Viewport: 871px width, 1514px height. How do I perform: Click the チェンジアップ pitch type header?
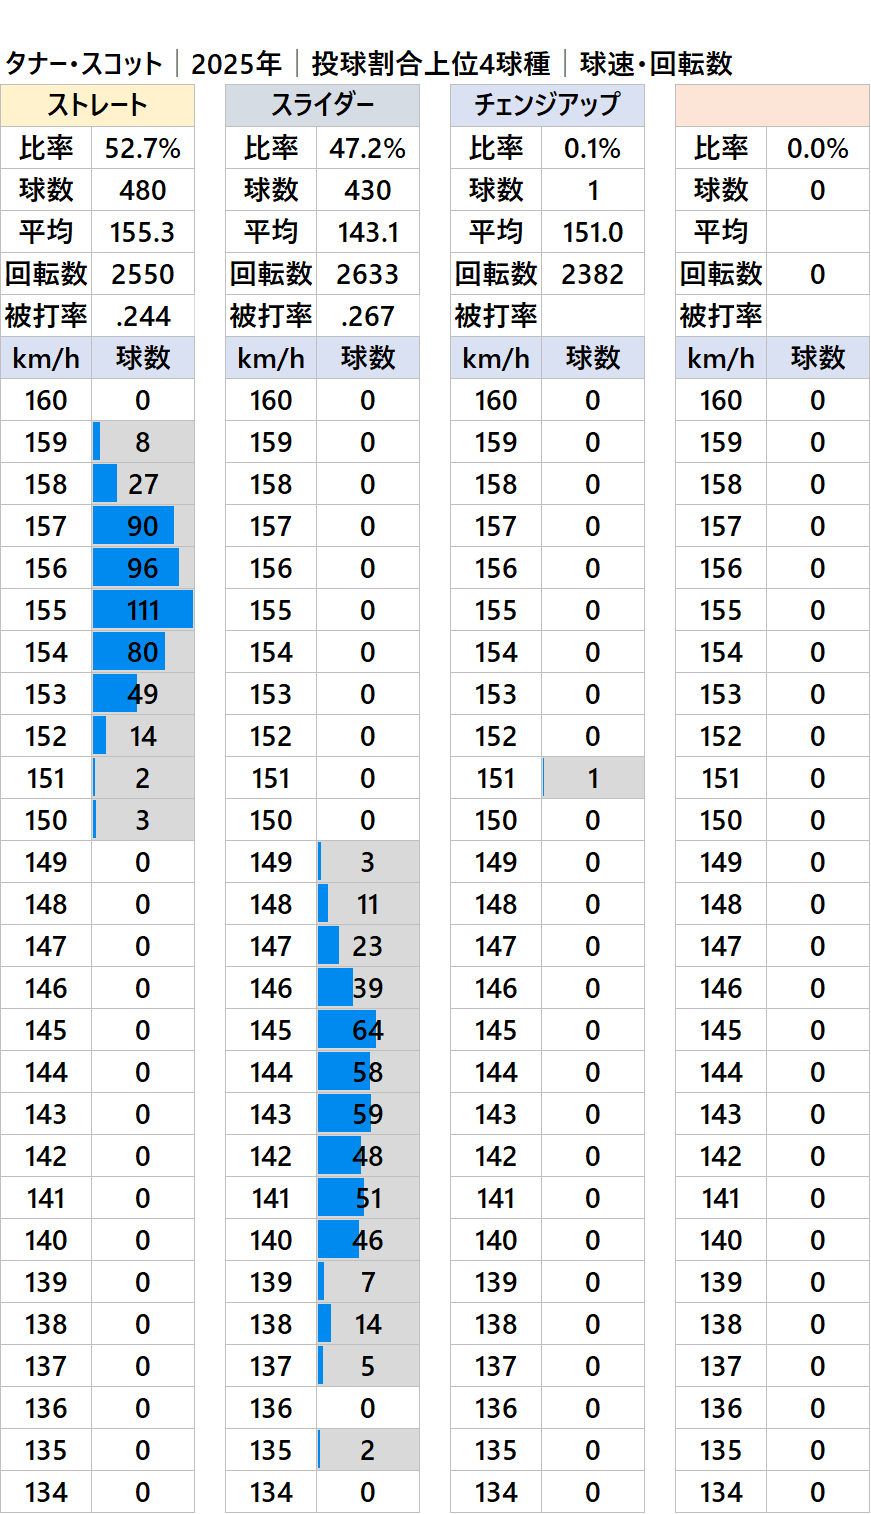point(547,105)
